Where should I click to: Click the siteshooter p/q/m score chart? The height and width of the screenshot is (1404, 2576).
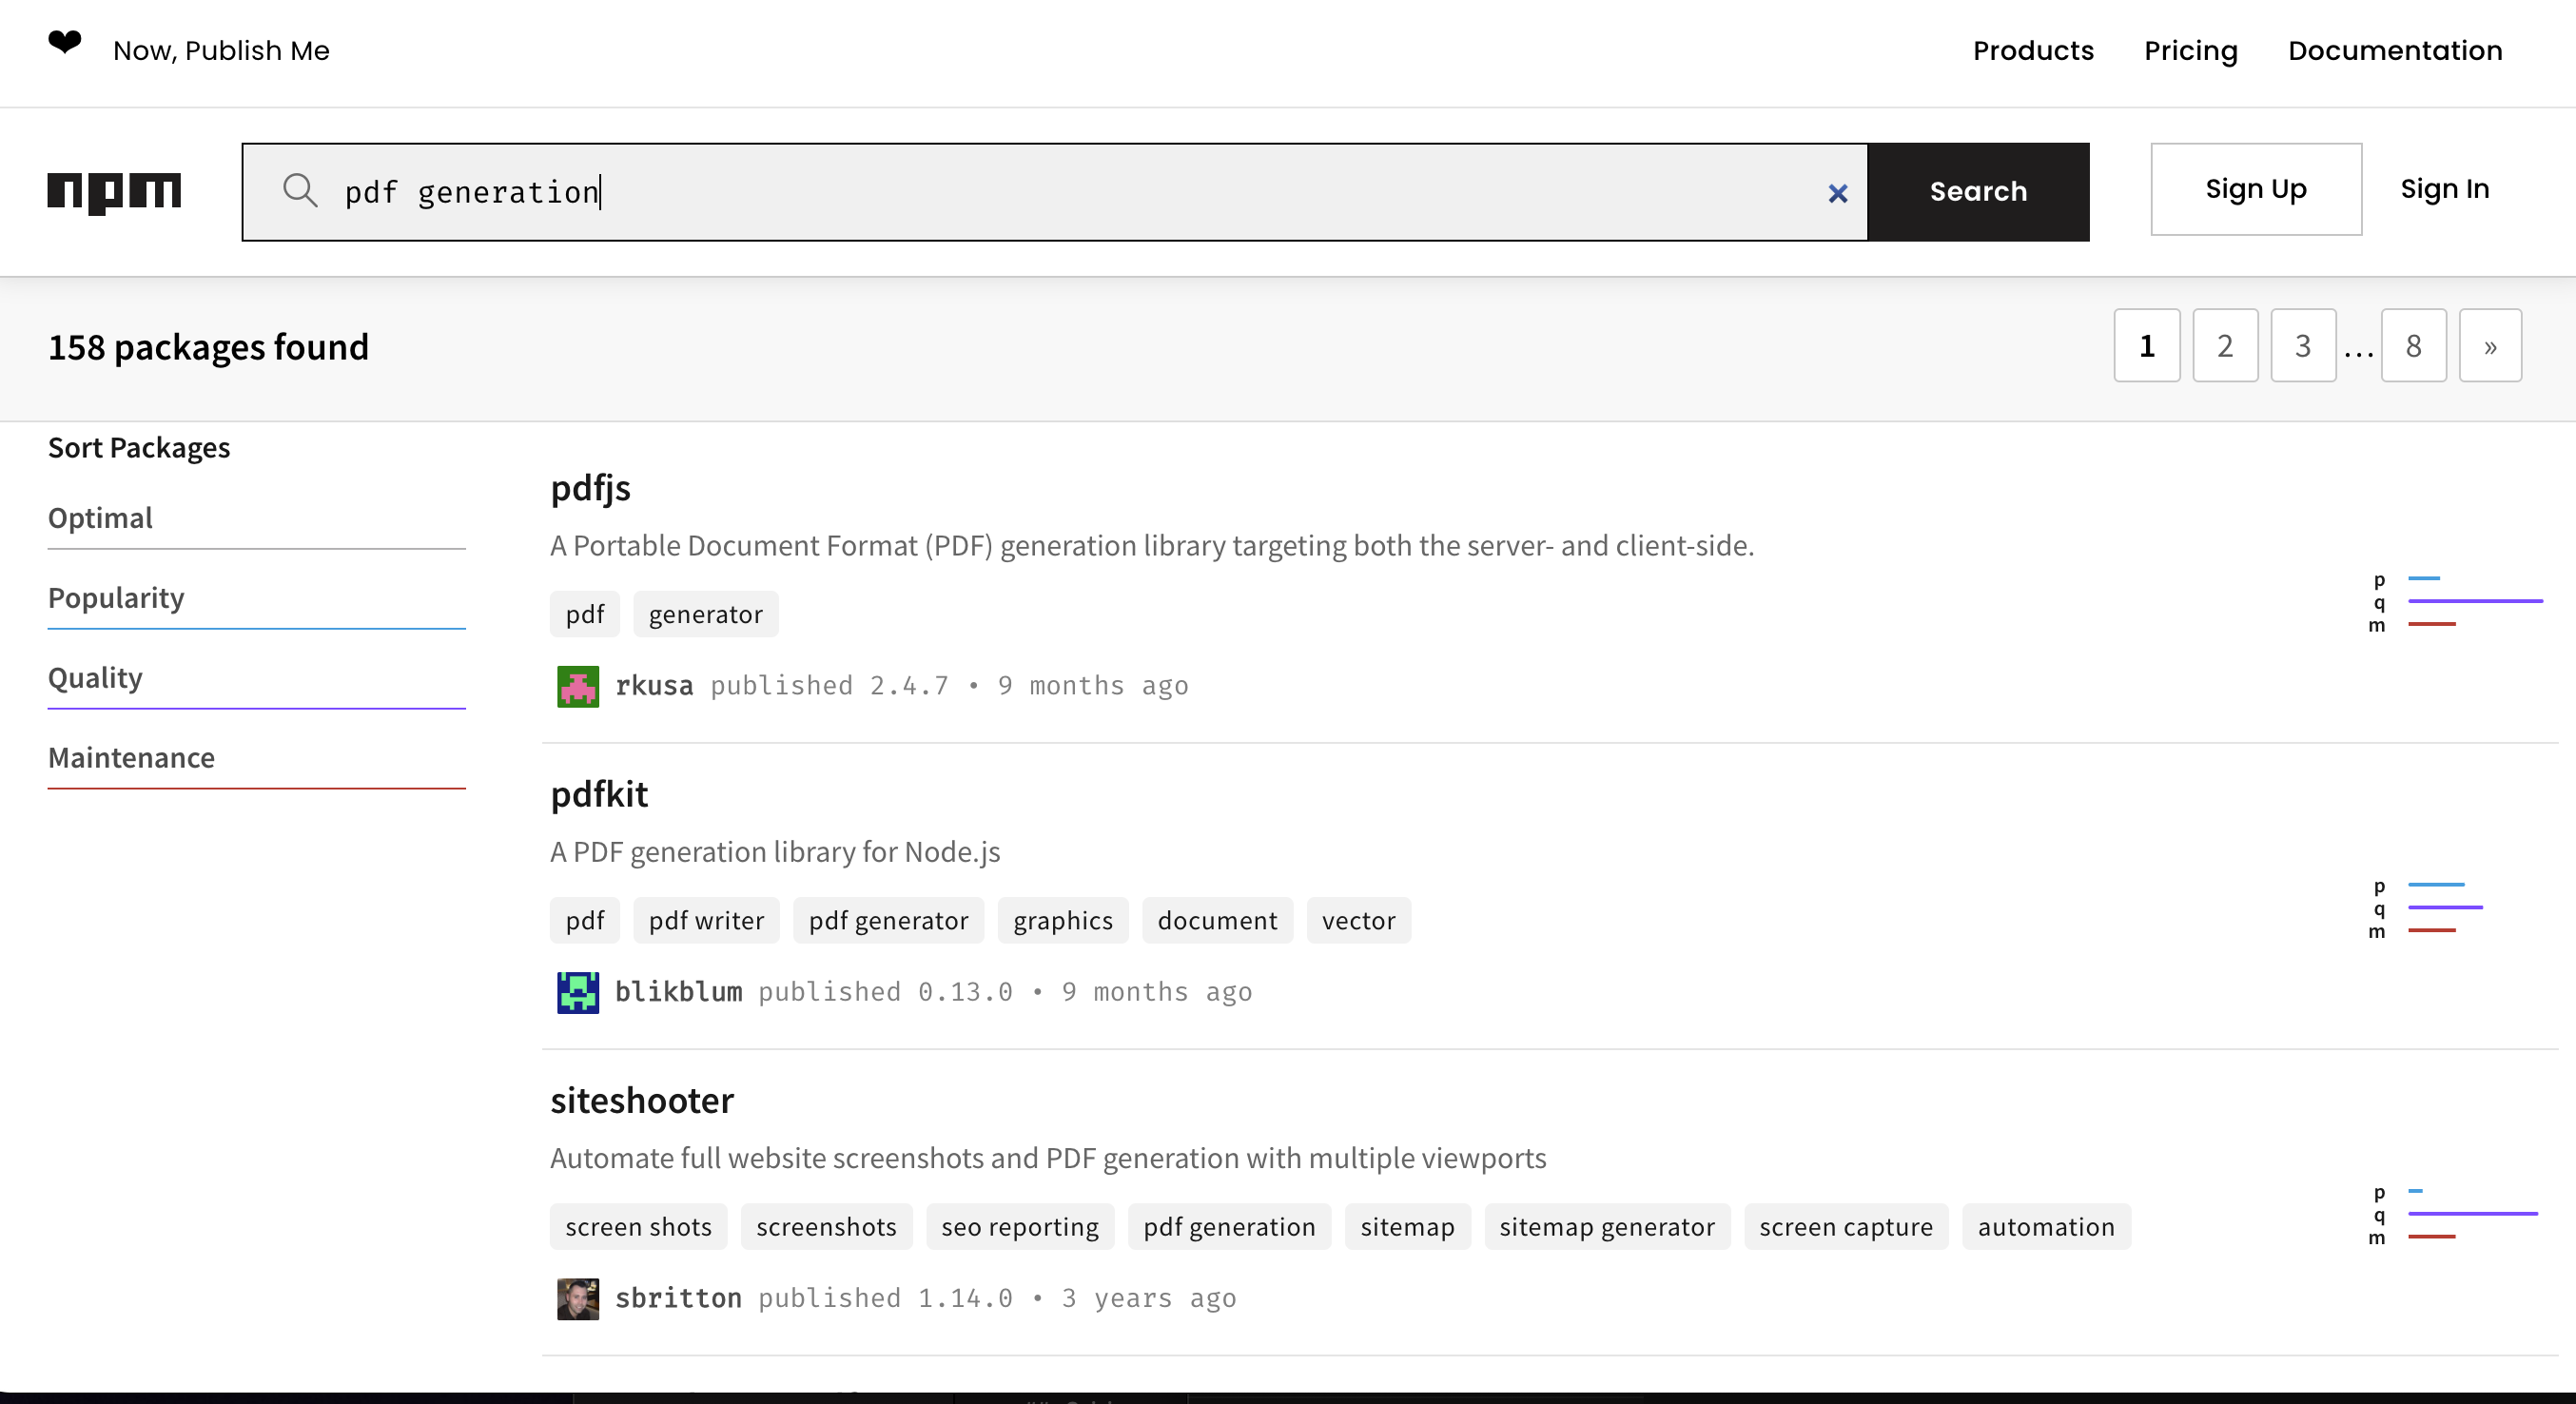[x=2456, y=1214]
